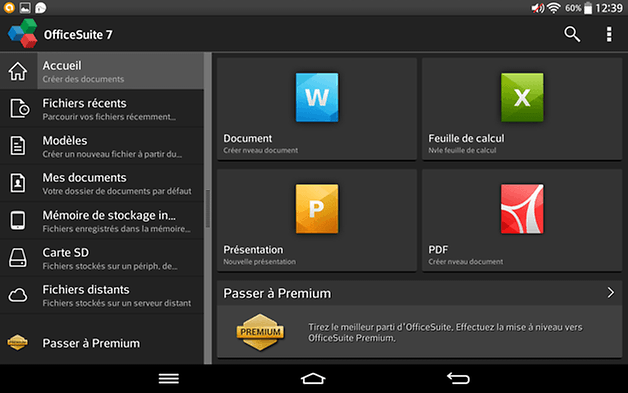Tap the Android home navigation button

pyautogui.click(x=313, y=379)
